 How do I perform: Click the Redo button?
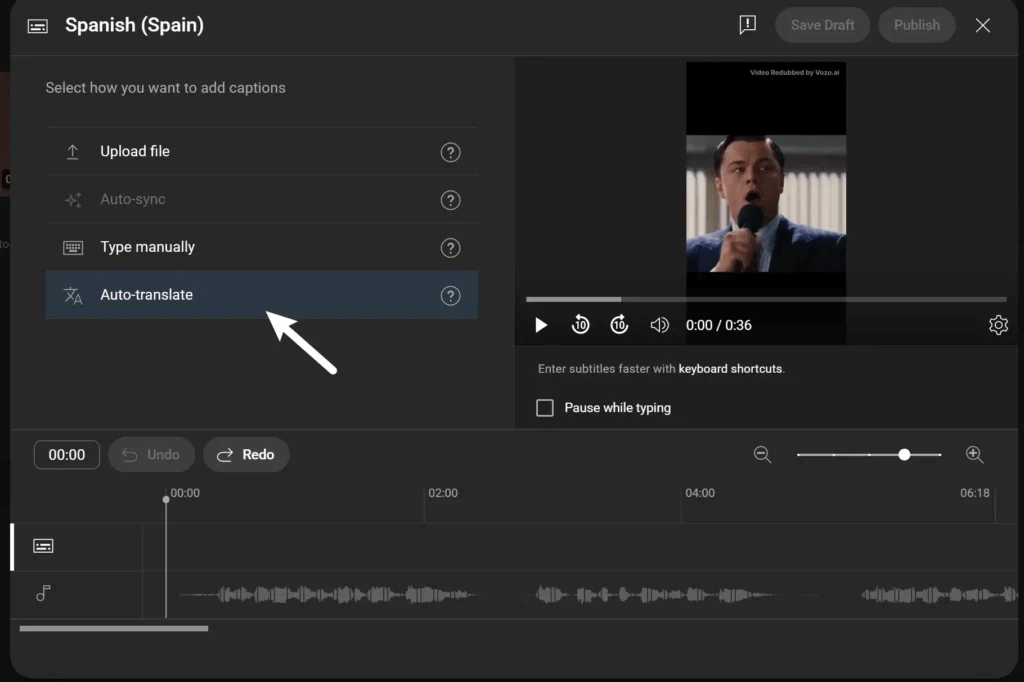pyautogui.click(x=246, y=454)
